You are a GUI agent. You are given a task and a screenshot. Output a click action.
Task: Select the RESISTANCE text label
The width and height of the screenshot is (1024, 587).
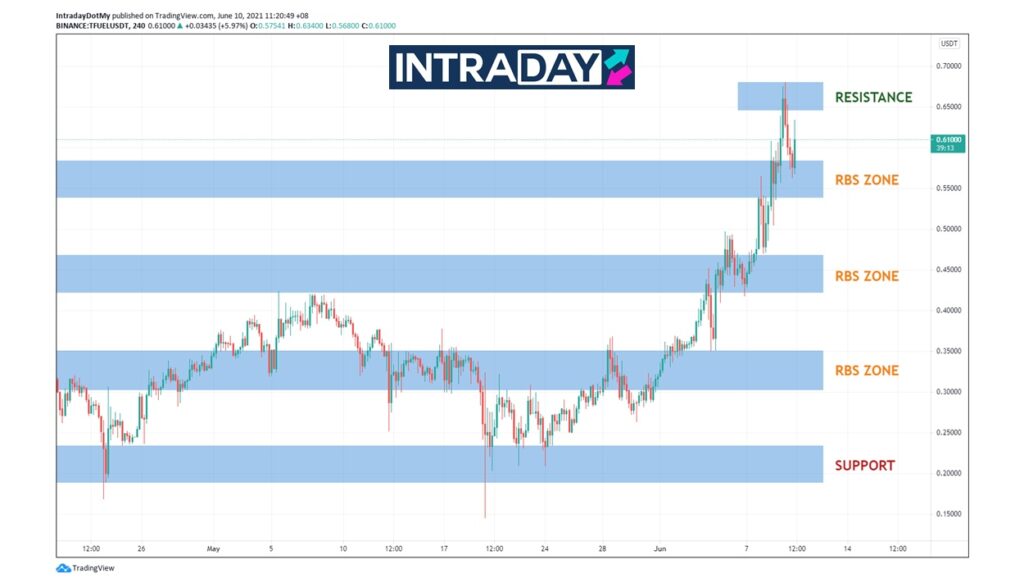click(x=873, y=97)
